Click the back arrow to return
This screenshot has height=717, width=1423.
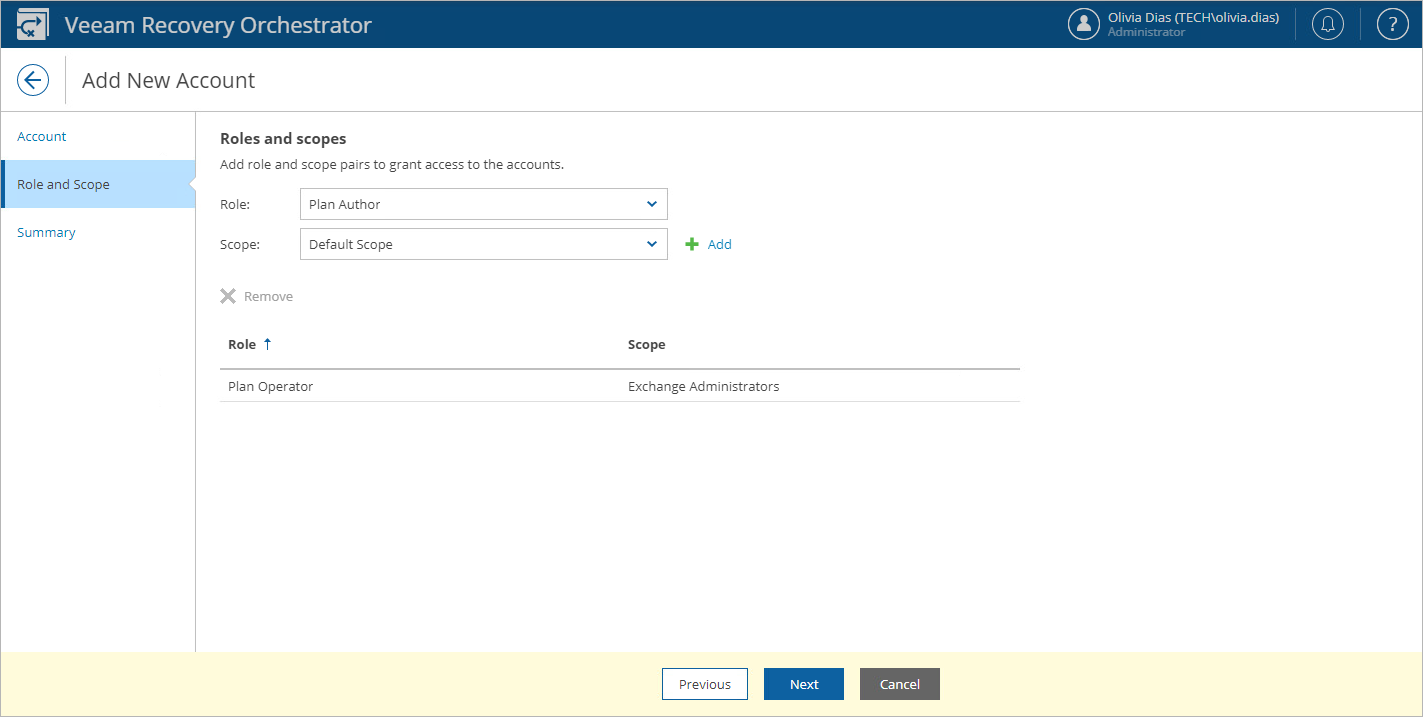pyautogui.click(x=31, y=79)
